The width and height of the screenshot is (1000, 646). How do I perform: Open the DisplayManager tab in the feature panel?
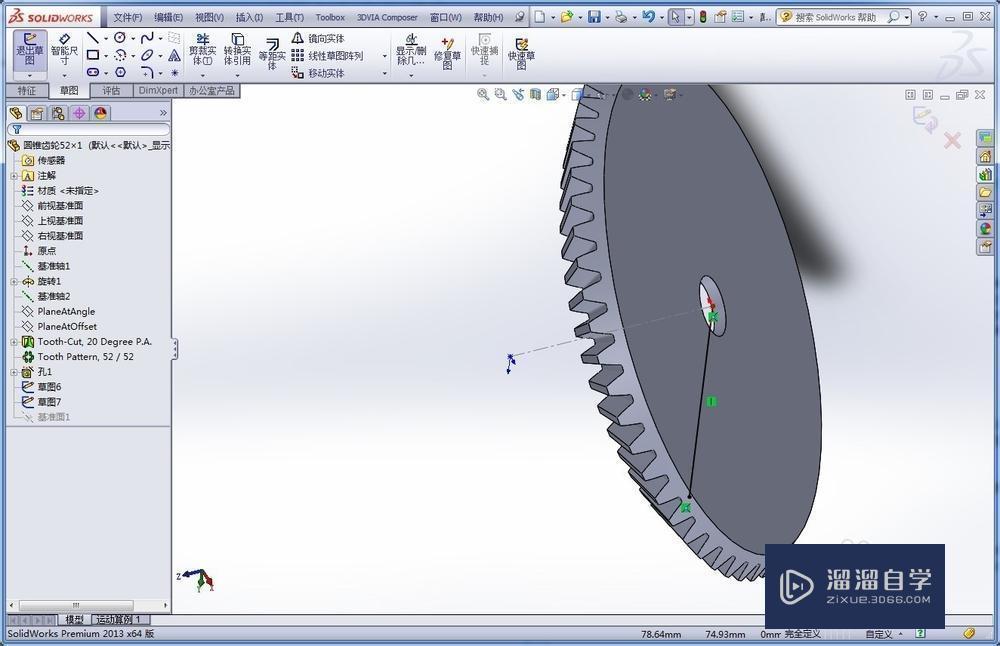click(x=100, y=113)
